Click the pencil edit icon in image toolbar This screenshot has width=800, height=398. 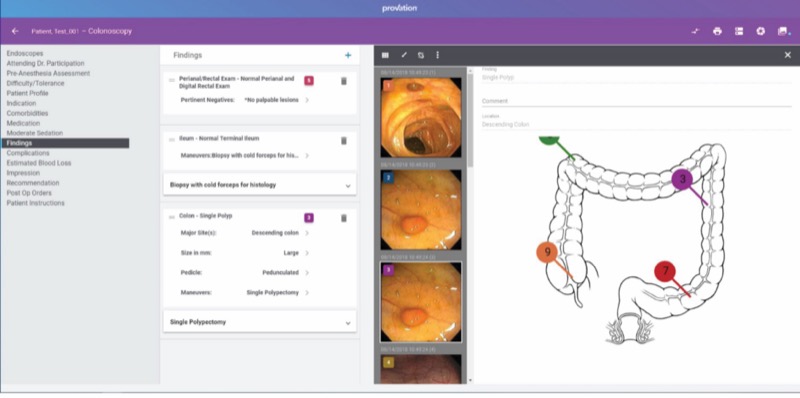pyautogui.click(x=404, y=55)
